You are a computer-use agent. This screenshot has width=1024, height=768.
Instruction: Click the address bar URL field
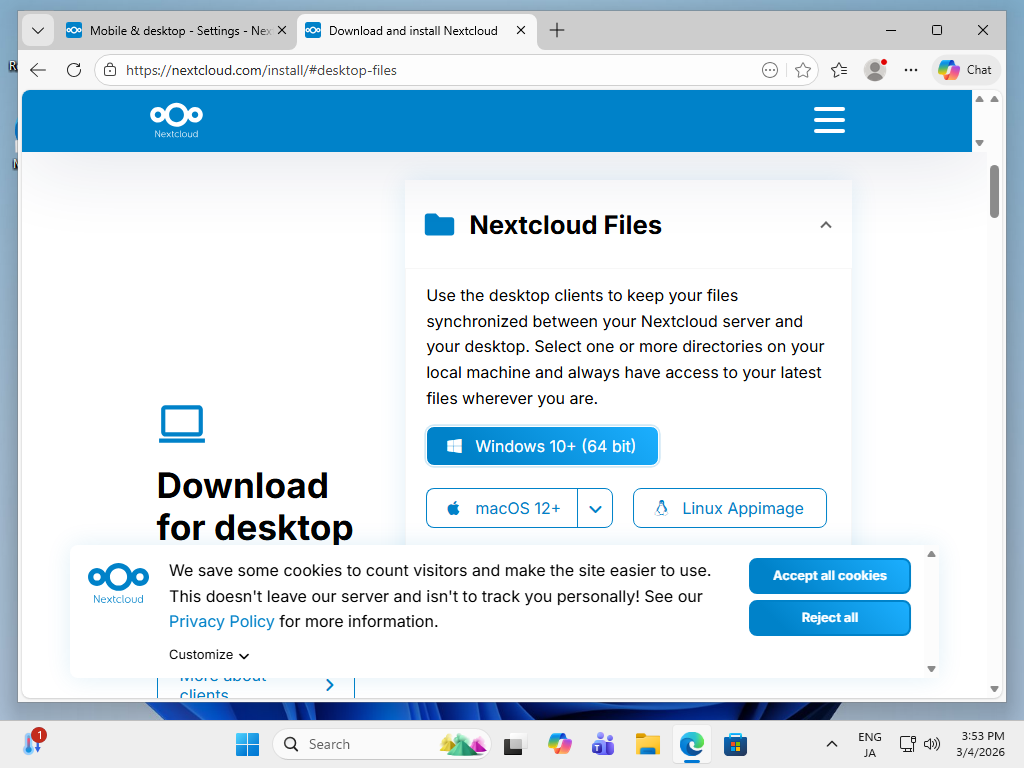pos(438,70)
